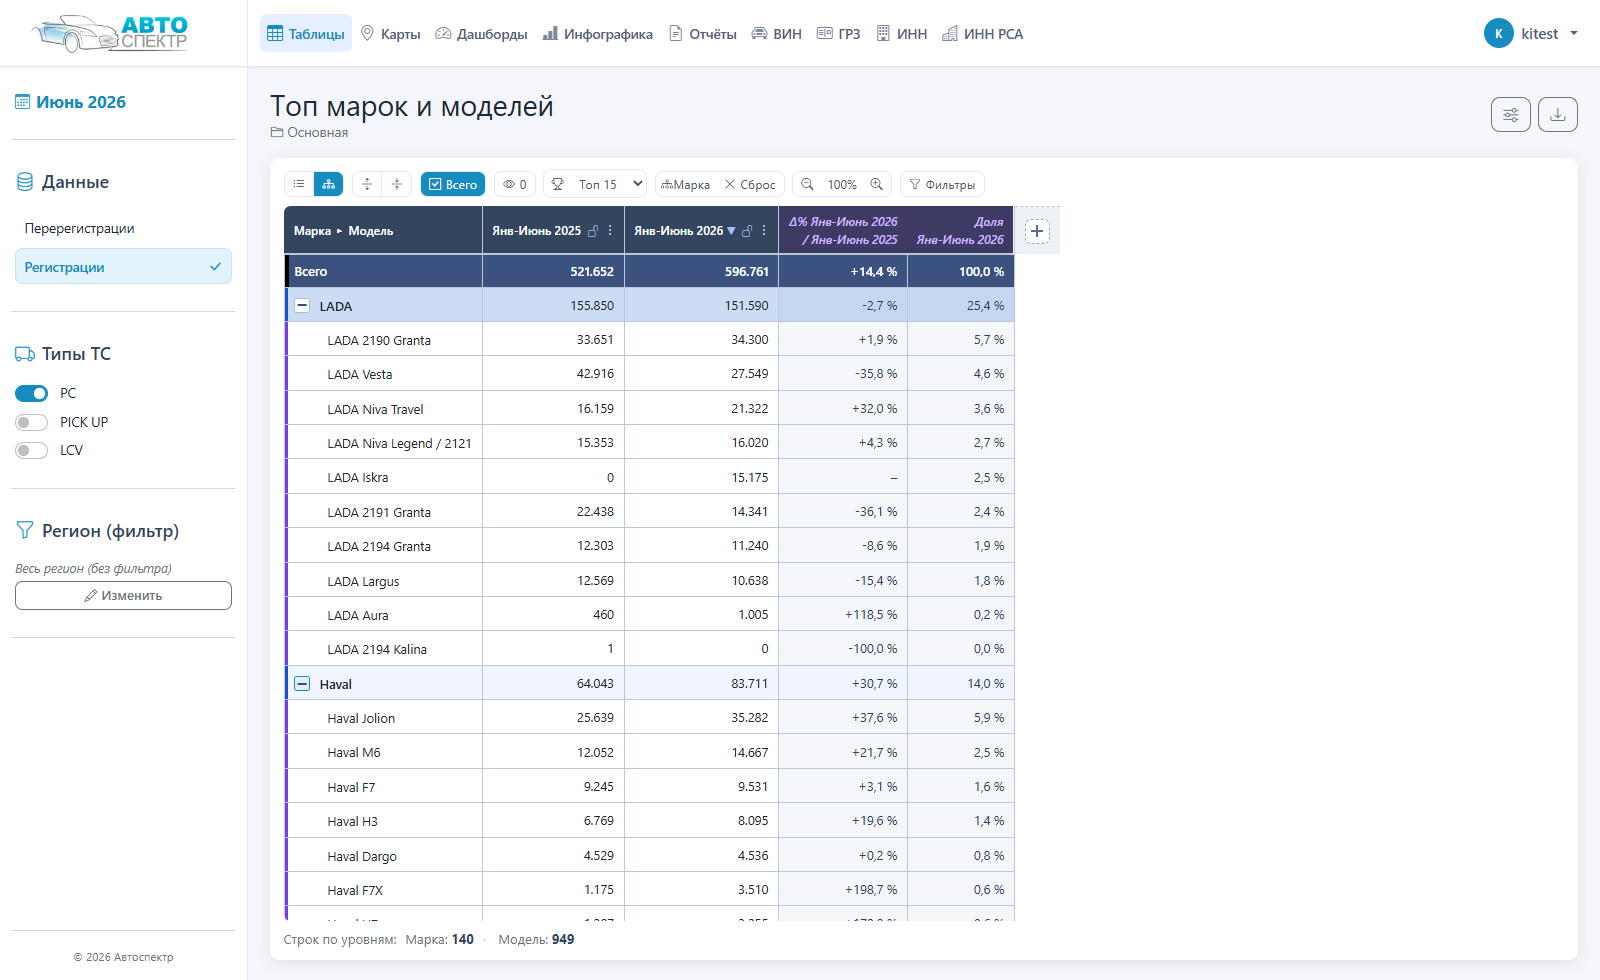
Task: Click the Основная folder icon
Action: point(277,132)
